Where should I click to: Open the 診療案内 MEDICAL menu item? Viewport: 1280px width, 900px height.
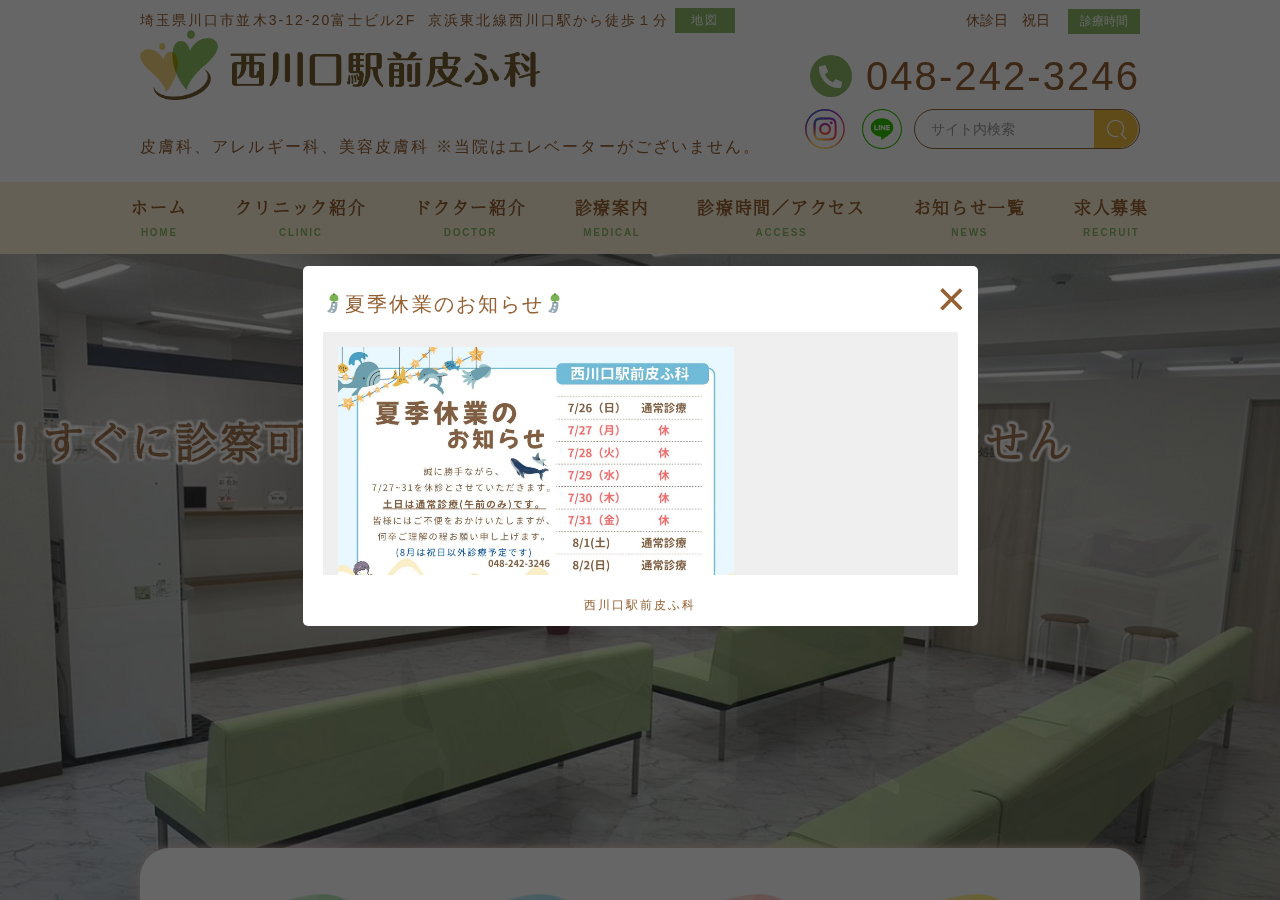coord(612,217)
